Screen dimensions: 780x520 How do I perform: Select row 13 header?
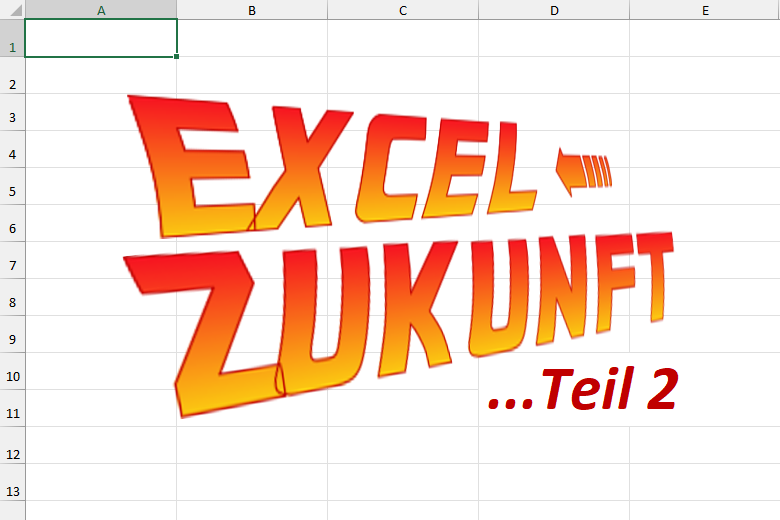12,482
